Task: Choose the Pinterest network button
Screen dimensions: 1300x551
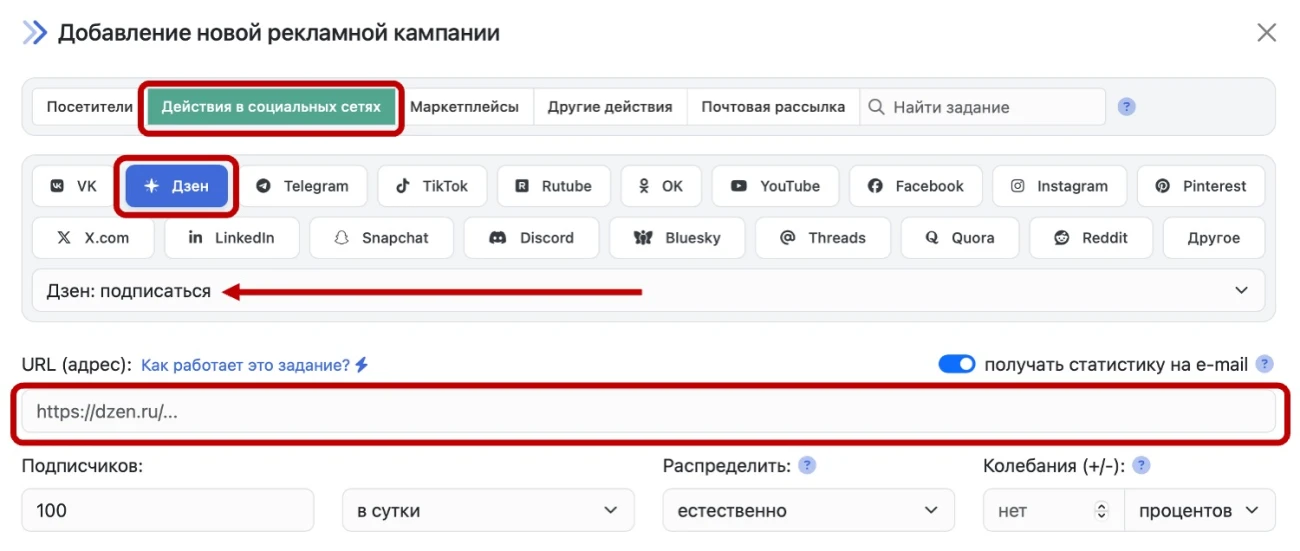Action: tap(1200, 186)
